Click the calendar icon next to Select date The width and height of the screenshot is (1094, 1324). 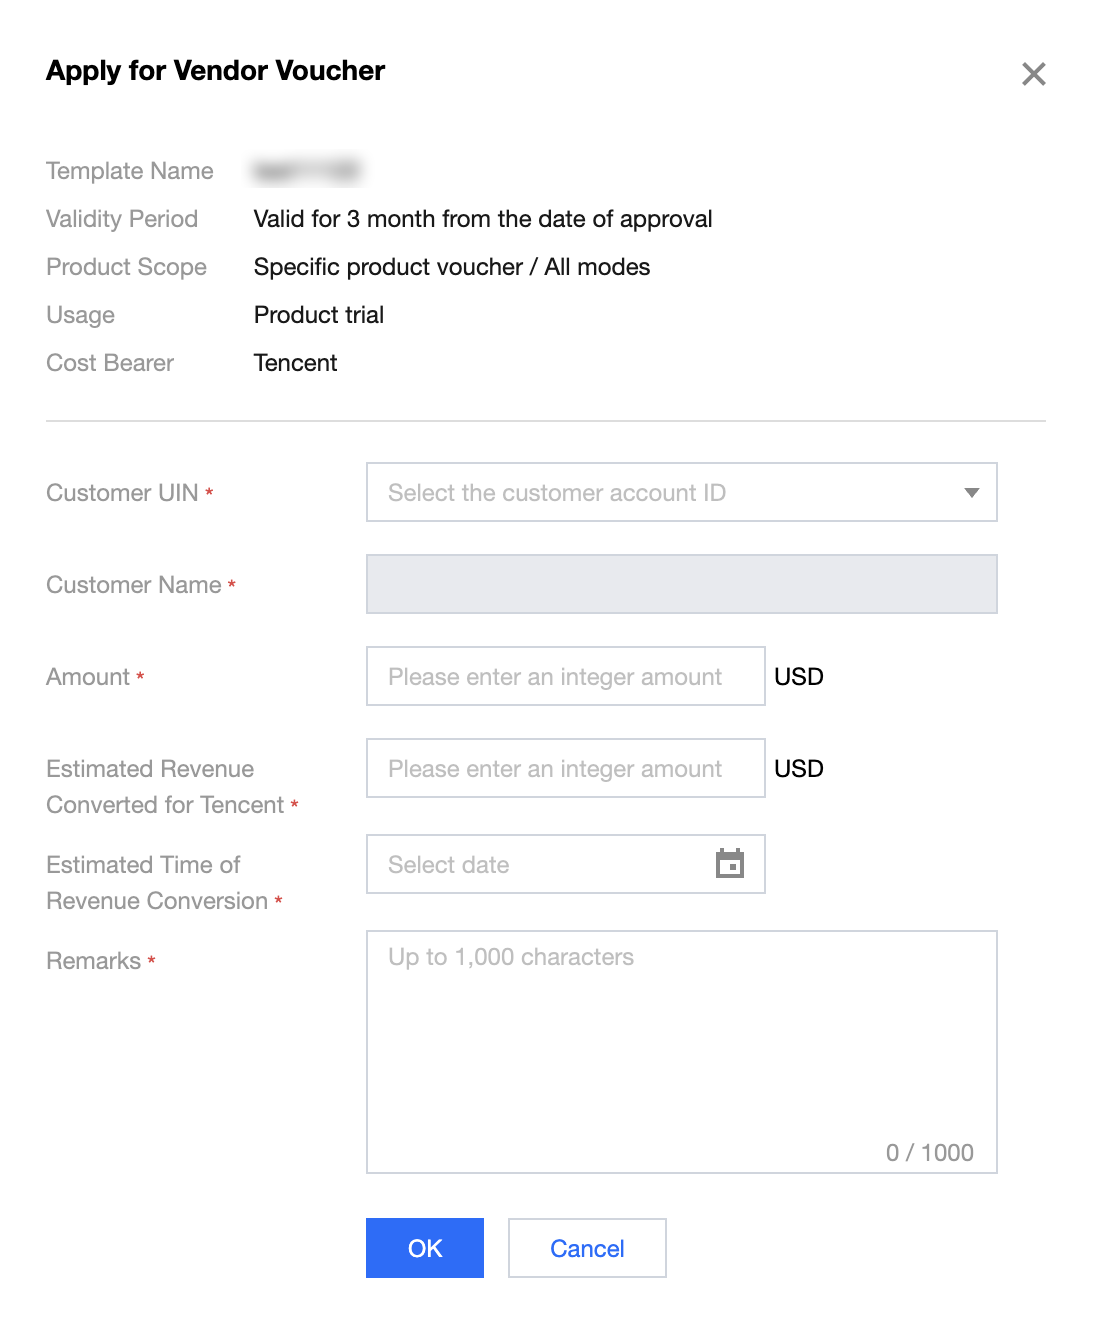729,864
